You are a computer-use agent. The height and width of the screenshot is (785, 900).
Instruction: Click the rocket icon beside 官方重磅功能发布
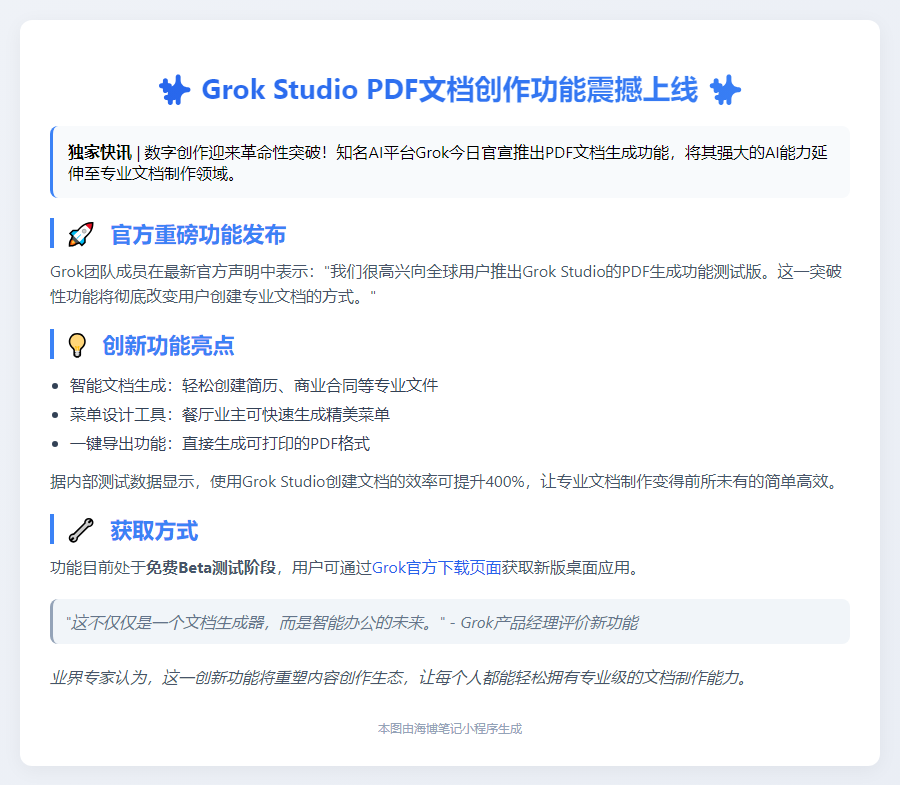(x=80, y=234)
